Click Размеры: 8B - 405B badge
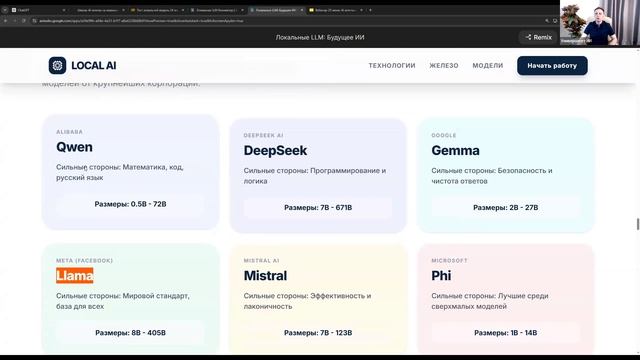This screenshot has width=640, height=360. (130, 333)
